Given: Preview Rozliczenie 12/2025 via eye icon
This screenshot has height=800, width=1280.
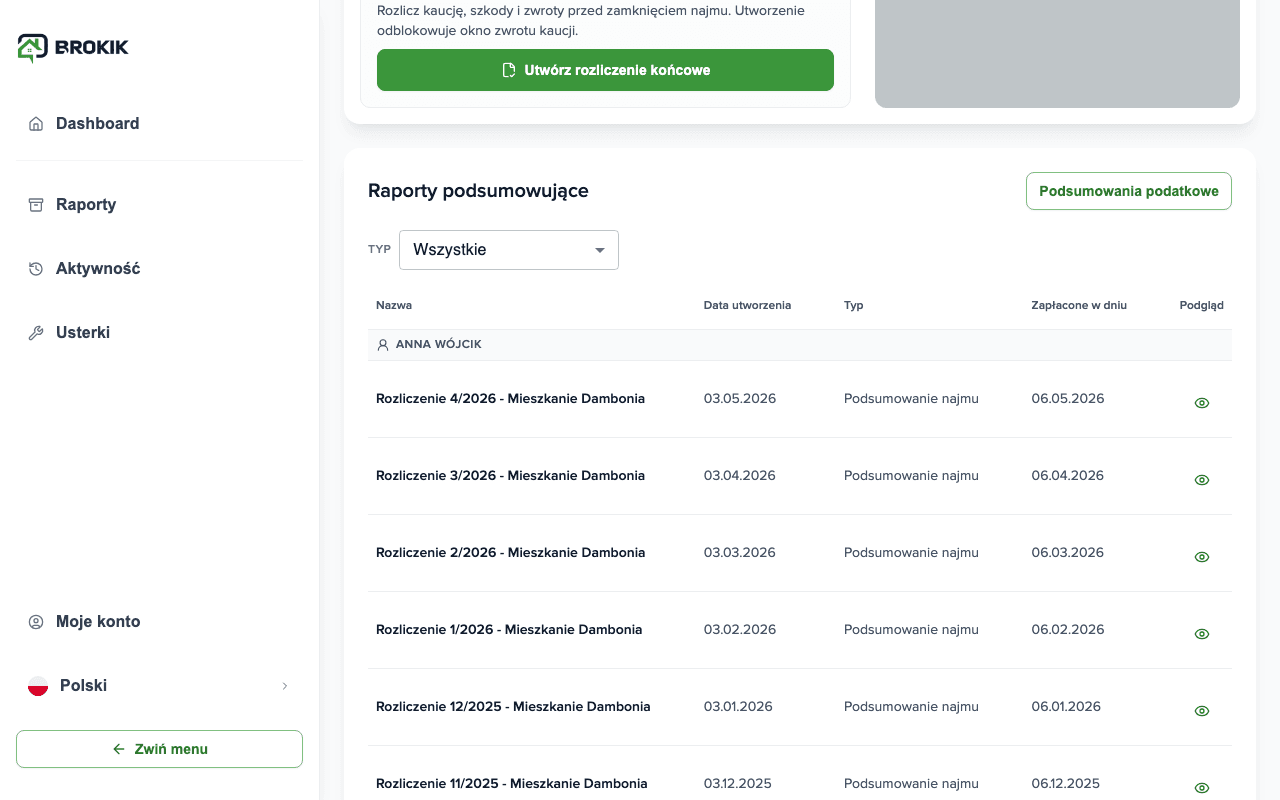Looking at the screenshot, I should coord(1202,711).
